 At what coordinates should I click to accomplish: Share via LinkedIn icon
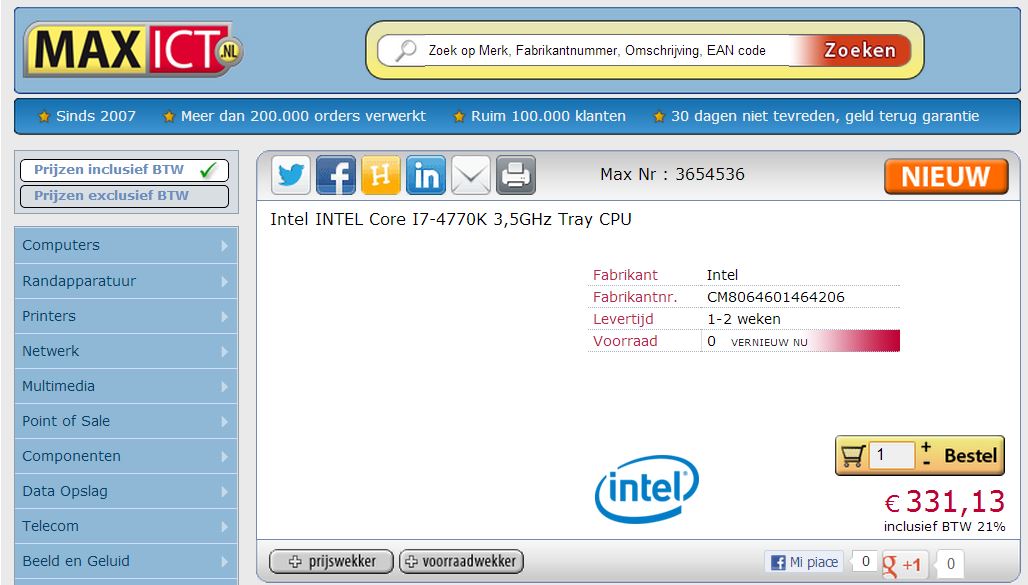[x=426, y=176]
